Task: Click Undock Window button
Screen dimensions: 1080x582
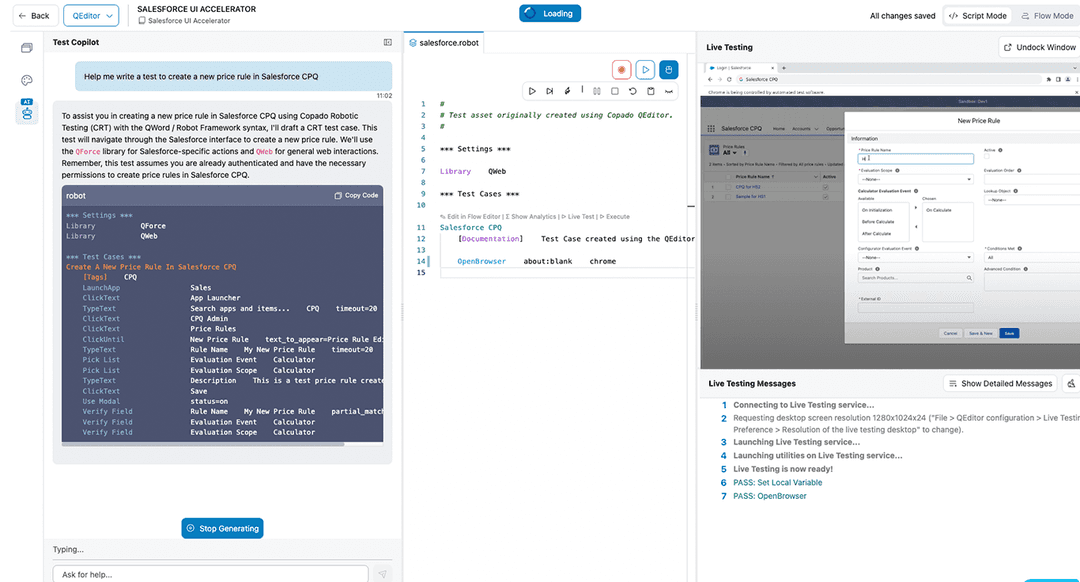Action: (x=1039, y=47)
